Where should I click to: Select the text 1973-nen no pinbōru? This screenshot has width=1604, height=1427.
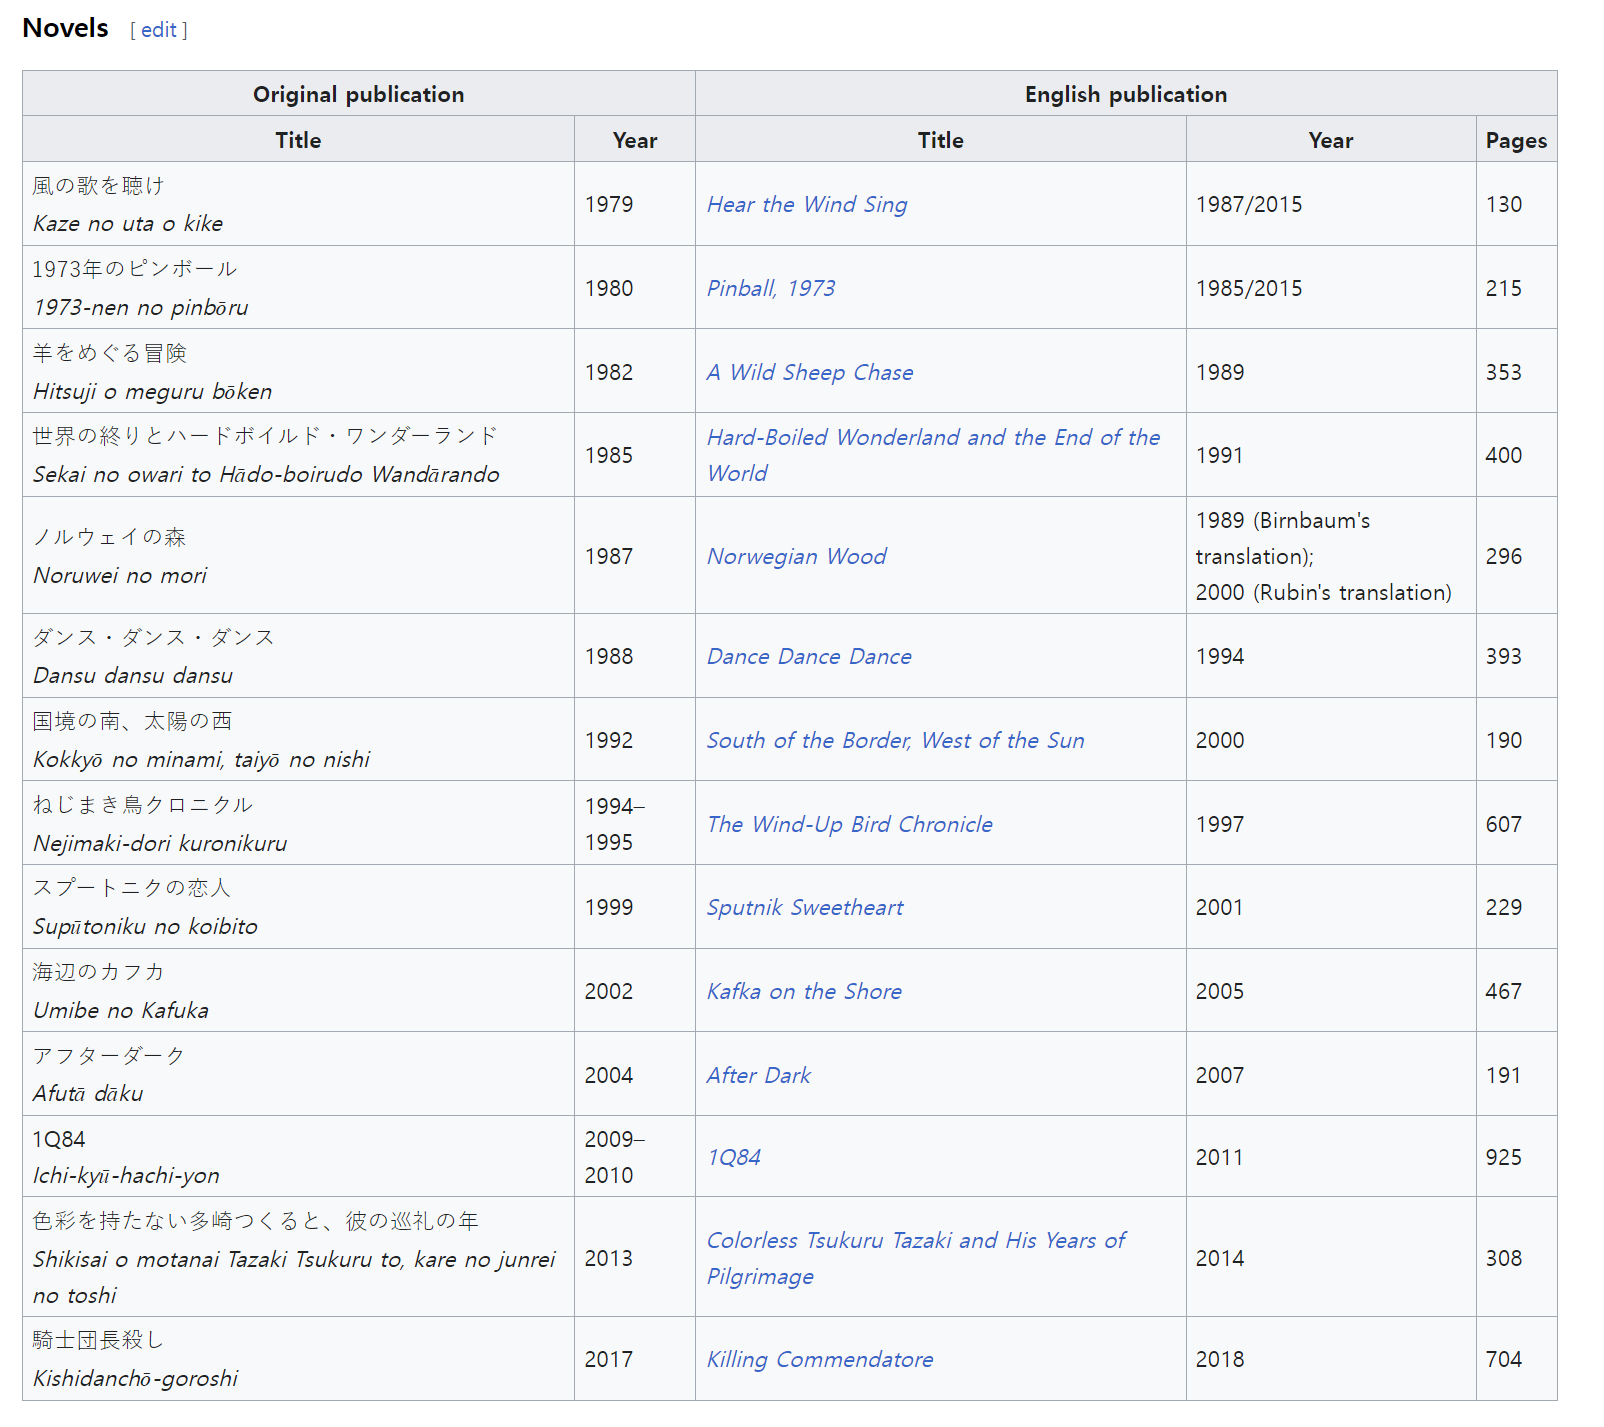pos(141,307)
